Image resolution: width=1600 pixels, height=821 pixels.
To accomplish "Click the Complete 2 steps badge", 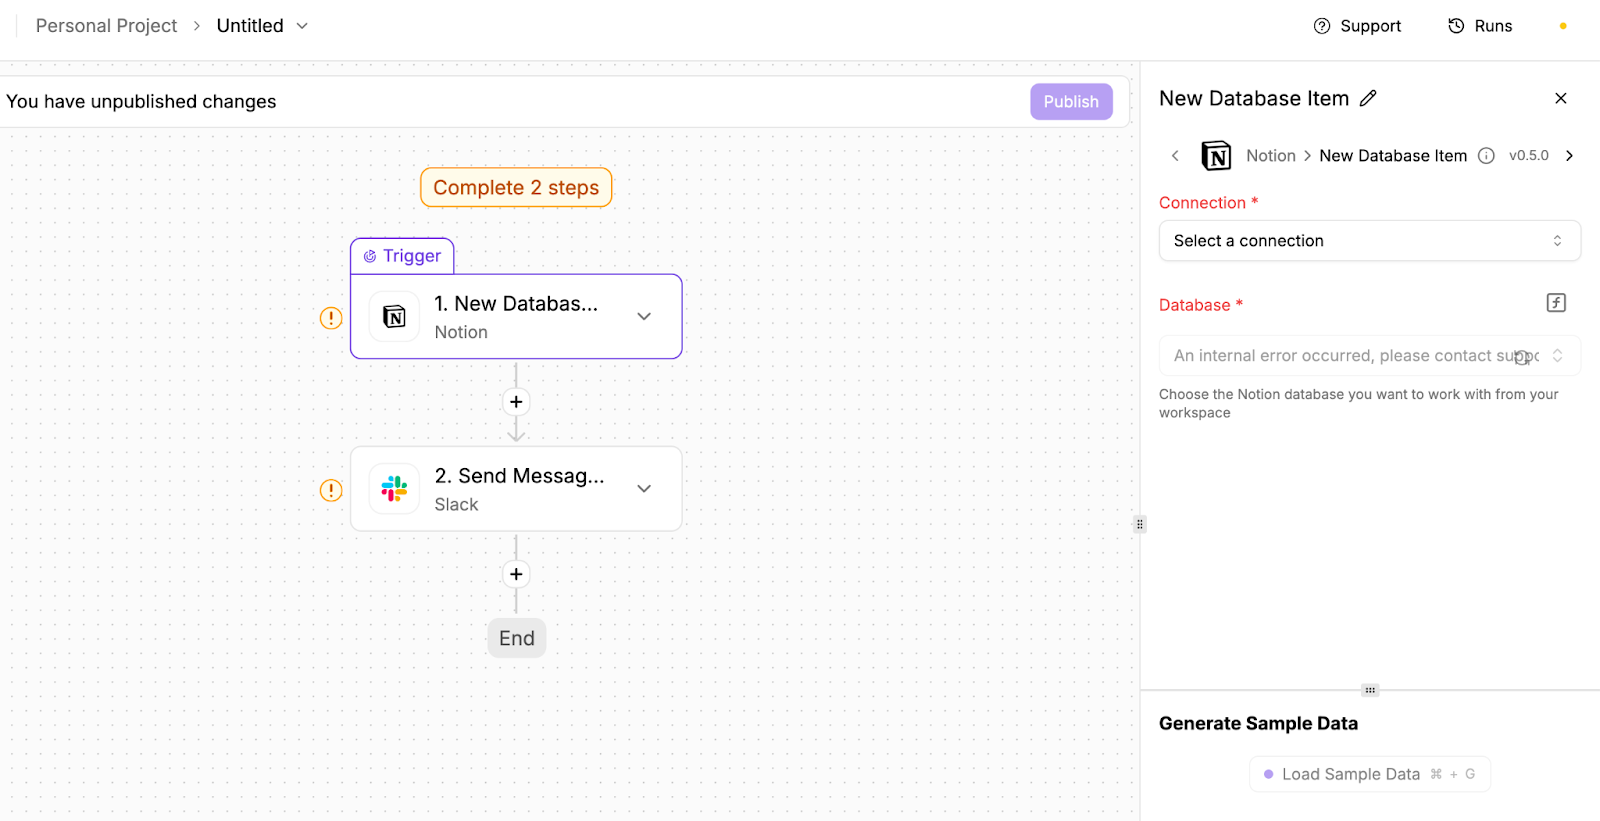I will tap(516, 187).
